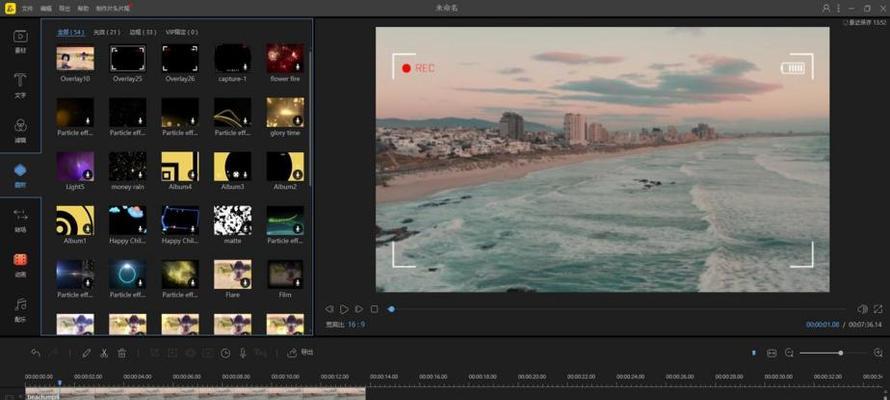The height and width of the screenshot is (400, 890).
Task: Switch to the VIP (0) tab
Action: click(182, 32)
